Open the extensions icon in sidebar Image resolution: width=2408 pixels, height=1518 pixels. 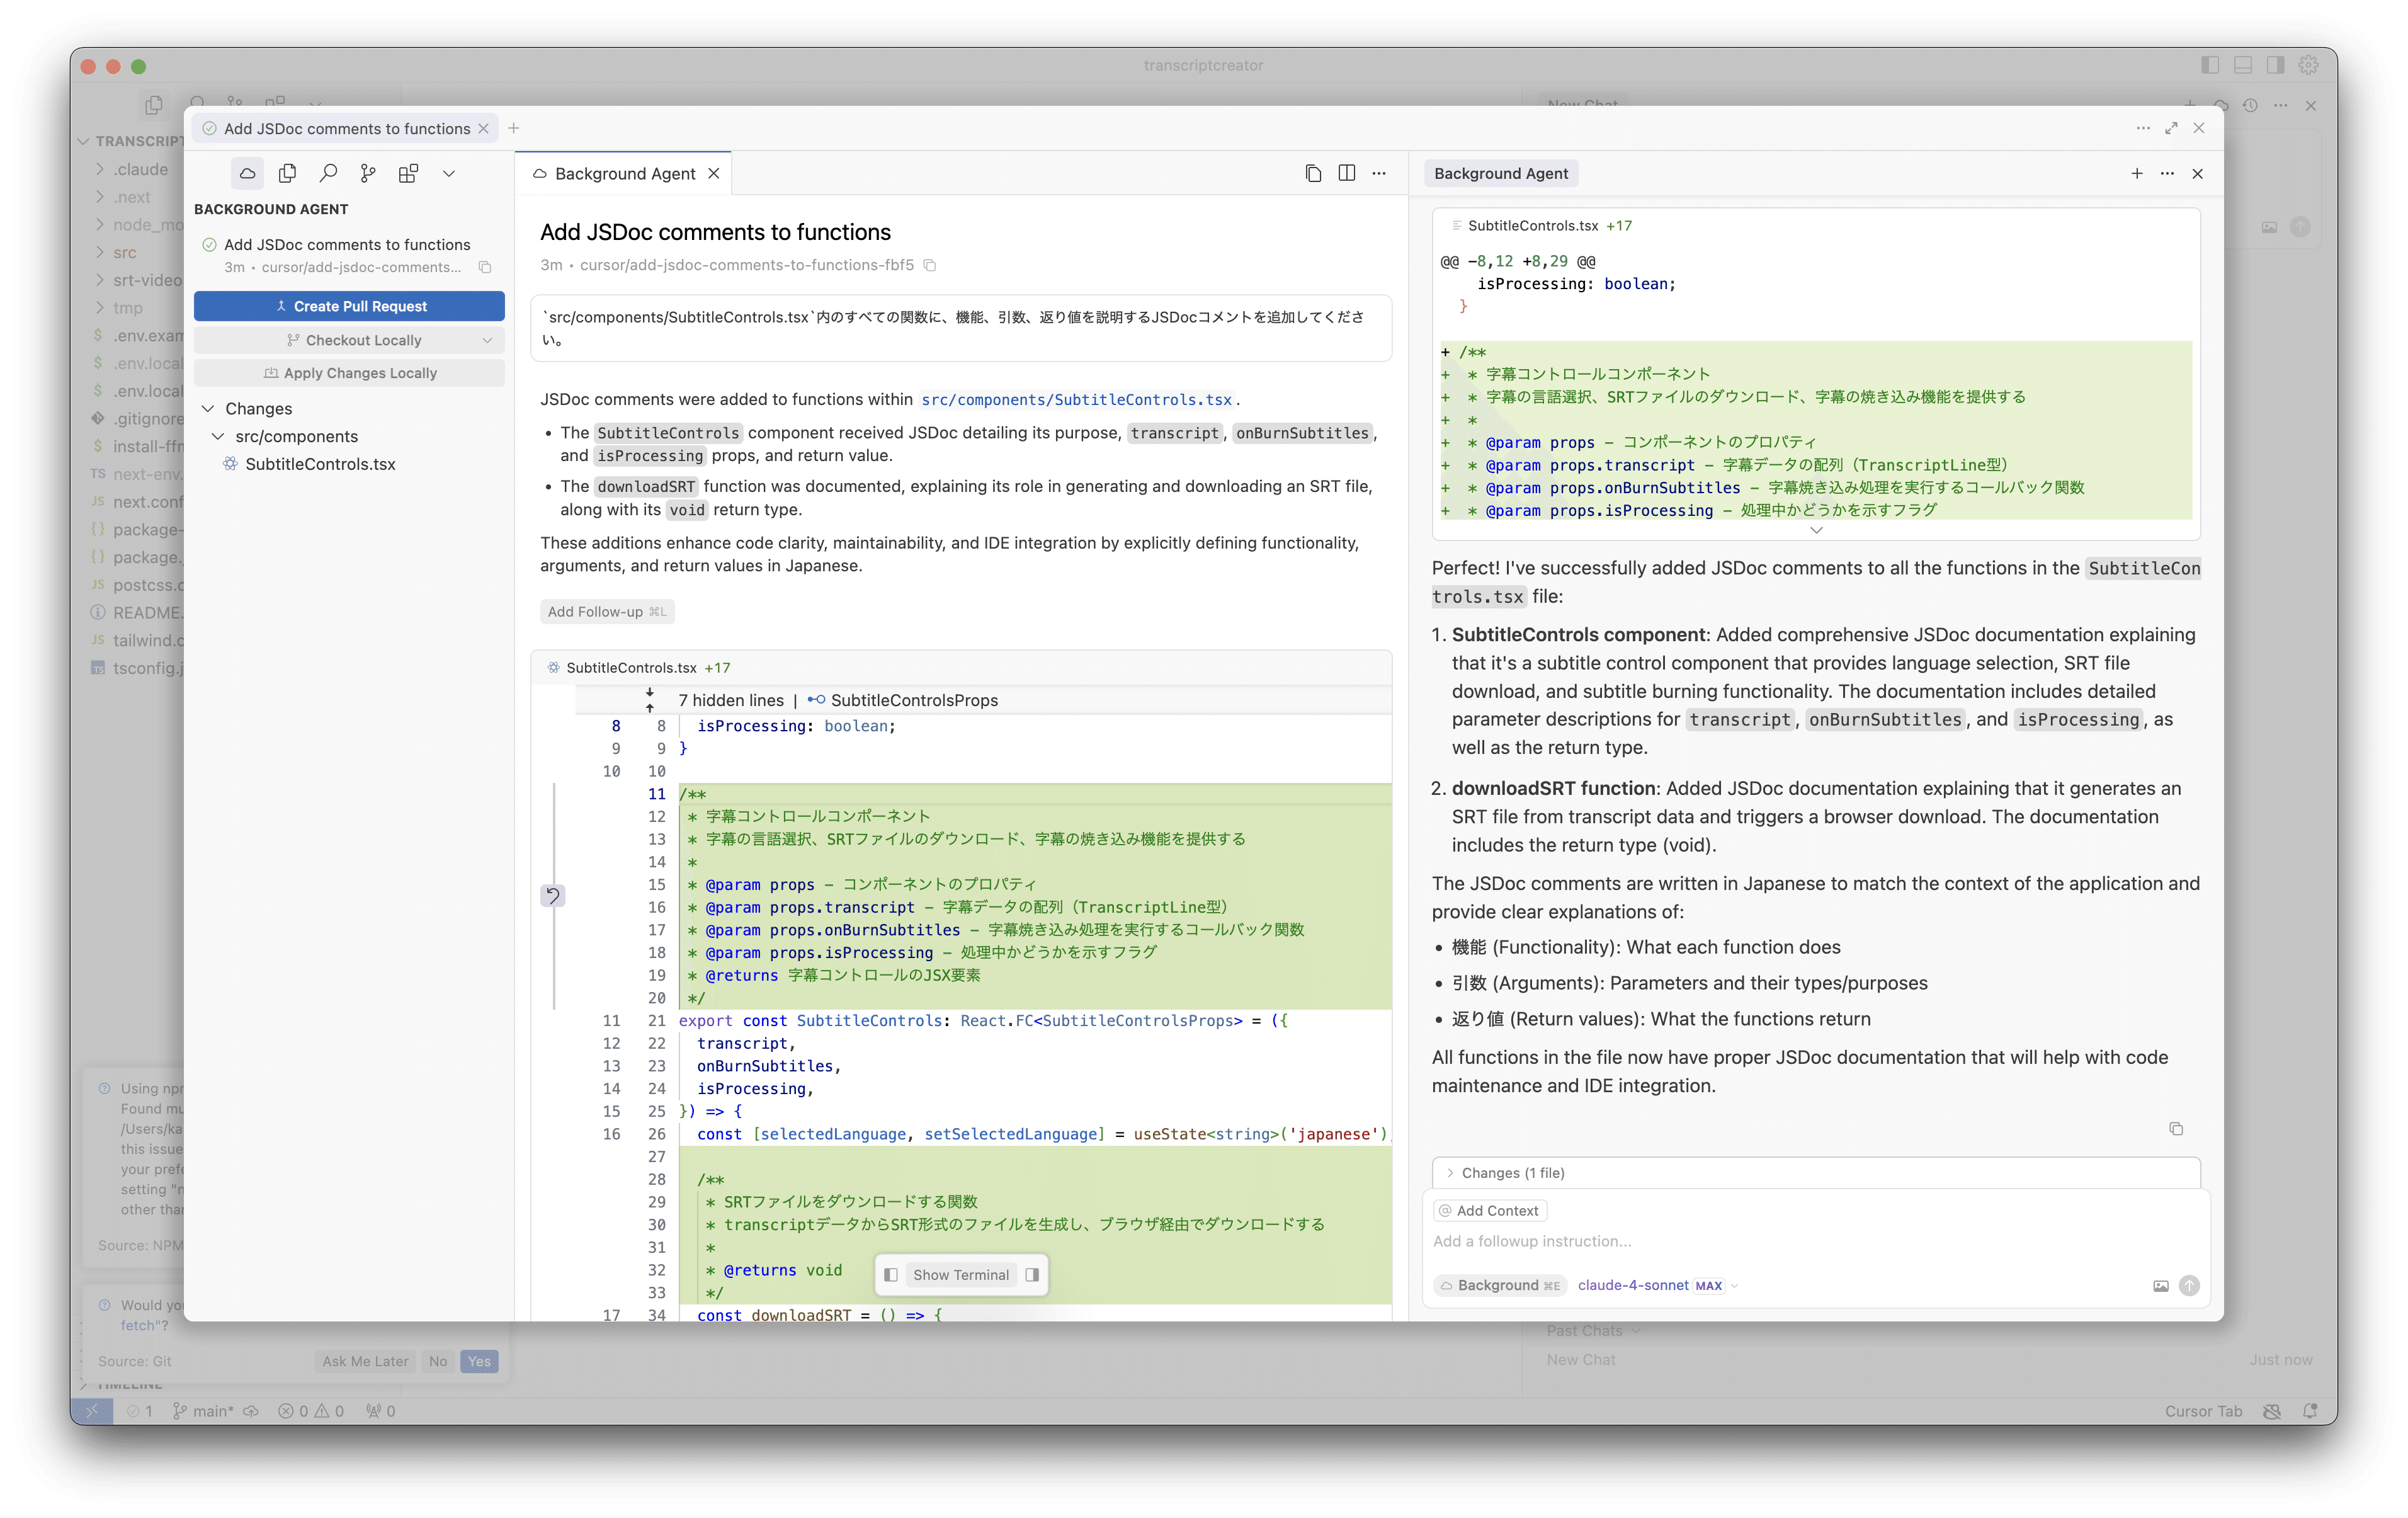click(408, 173)
